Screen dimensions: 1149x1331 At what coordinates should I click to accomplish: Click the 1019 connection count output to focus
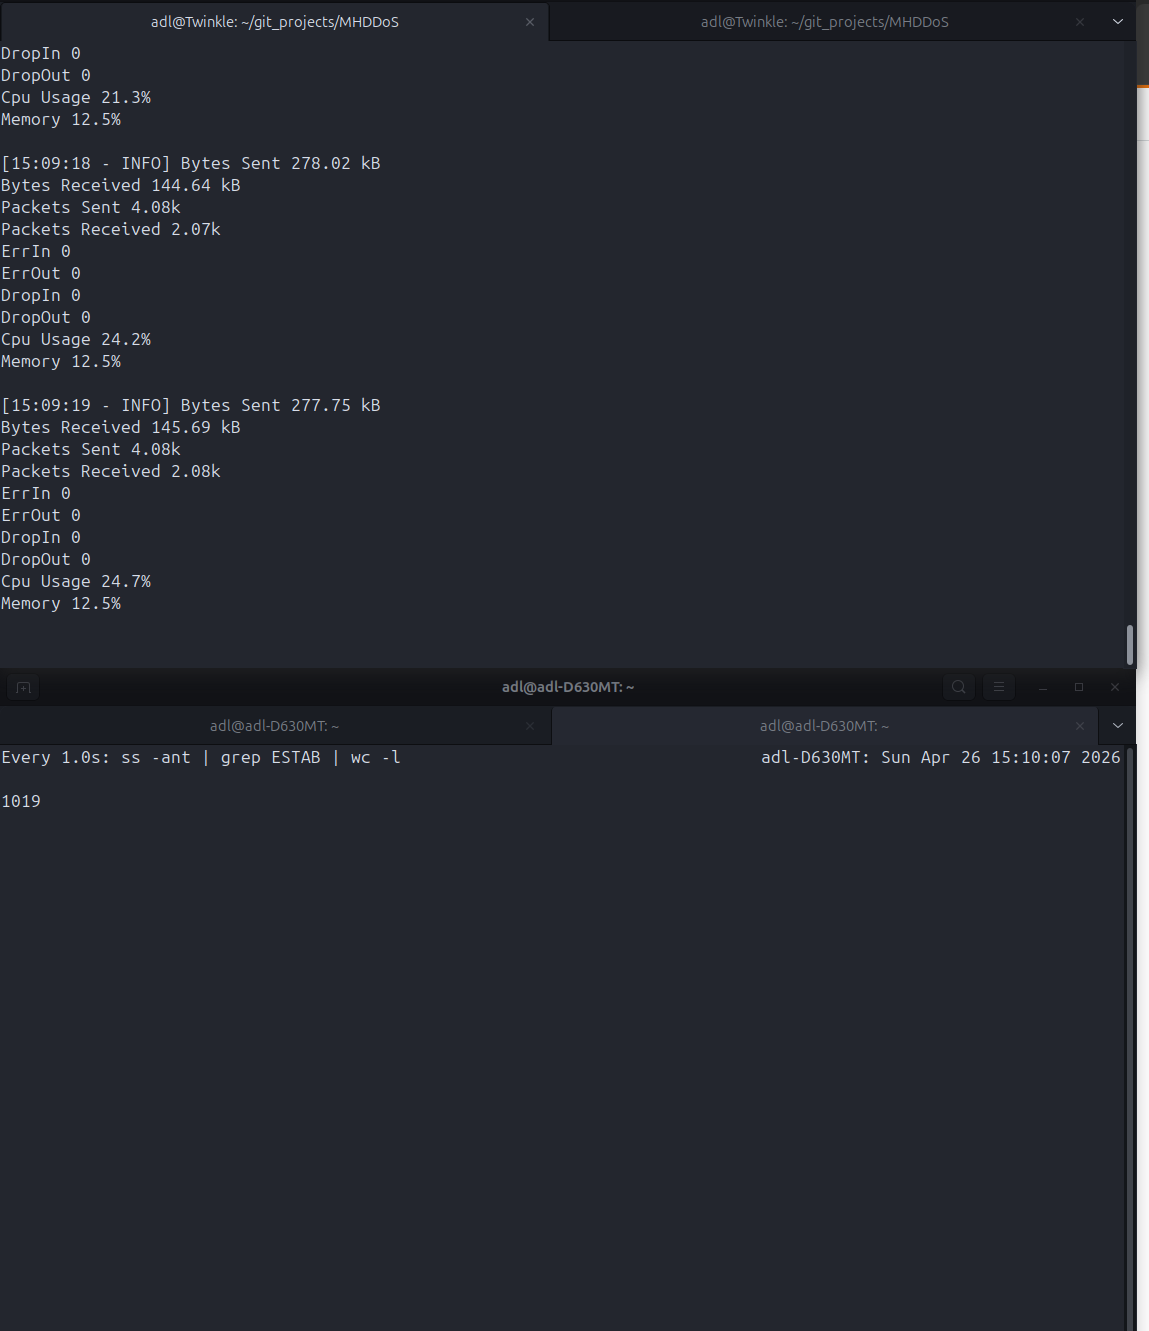(x=21, y=801)
